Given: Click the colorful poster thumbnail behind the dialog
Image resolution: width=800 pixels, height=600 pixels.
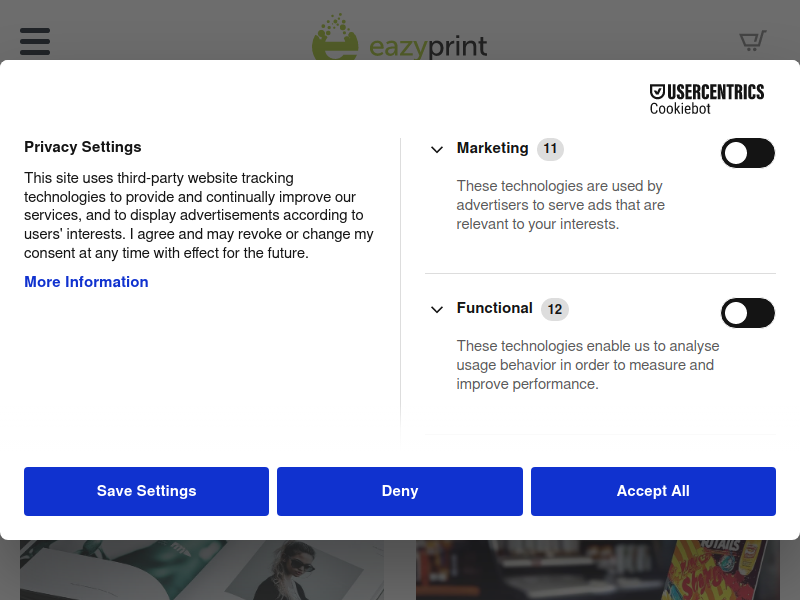Looking at the screenshot, I should 597,570.
